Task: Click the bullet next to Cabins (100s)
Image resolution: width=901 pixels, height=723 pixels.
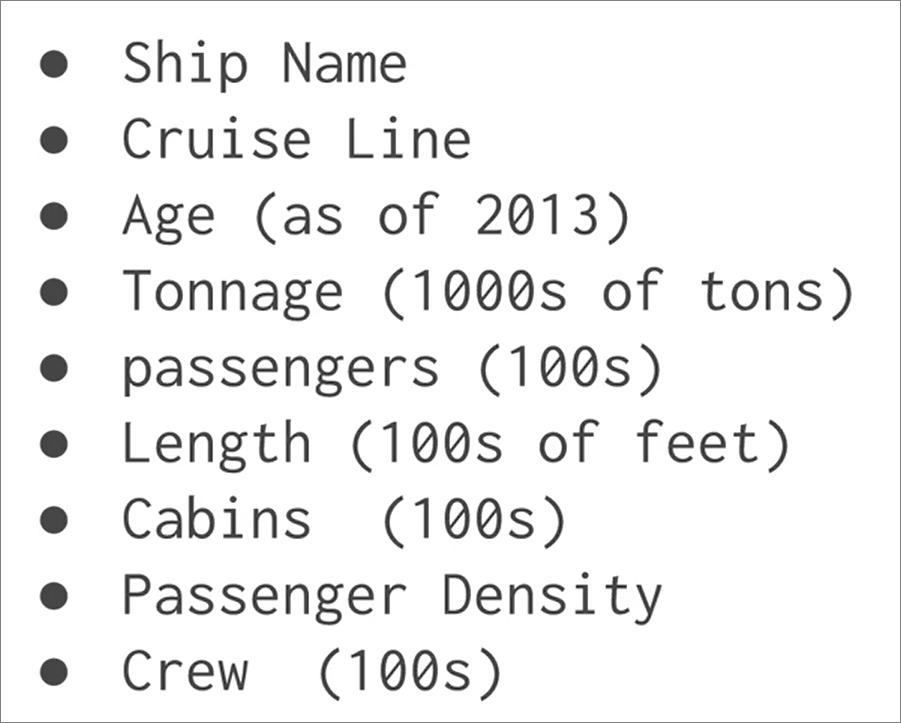Action: 54,520
